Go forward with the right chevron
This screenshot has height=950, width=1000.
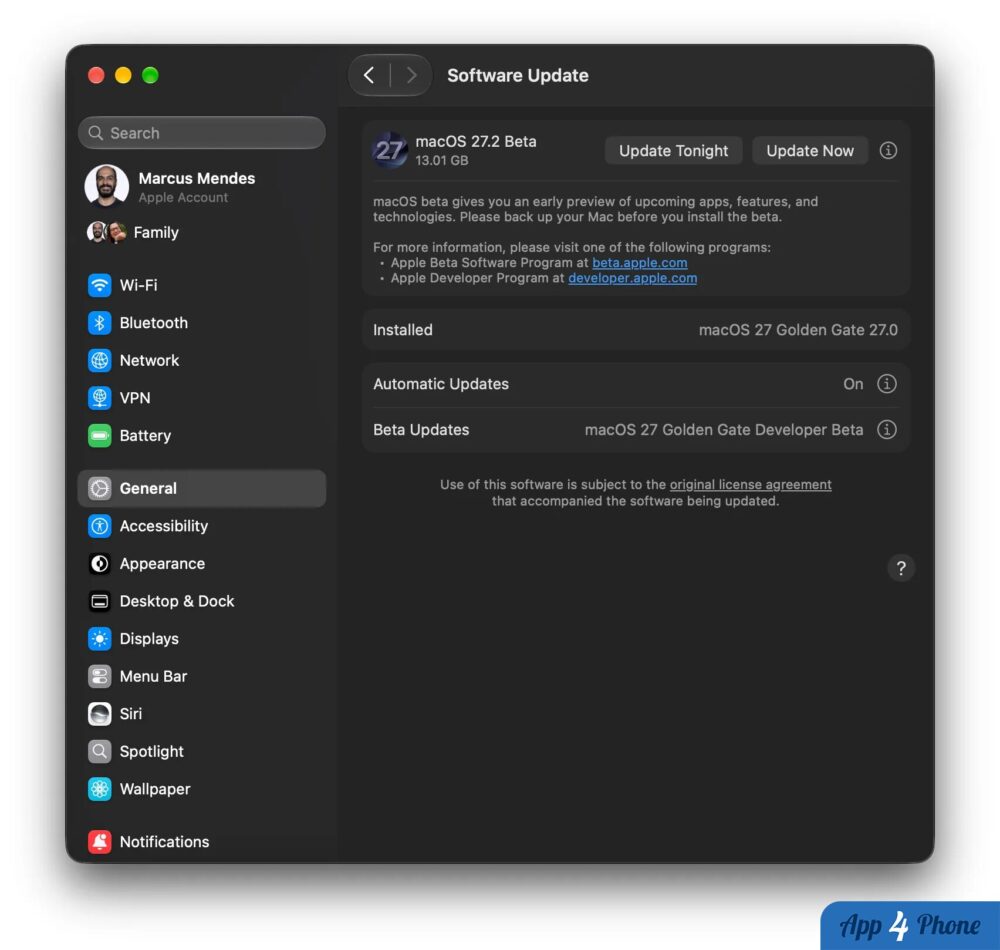pyautogui.click(x=411, y=75)
